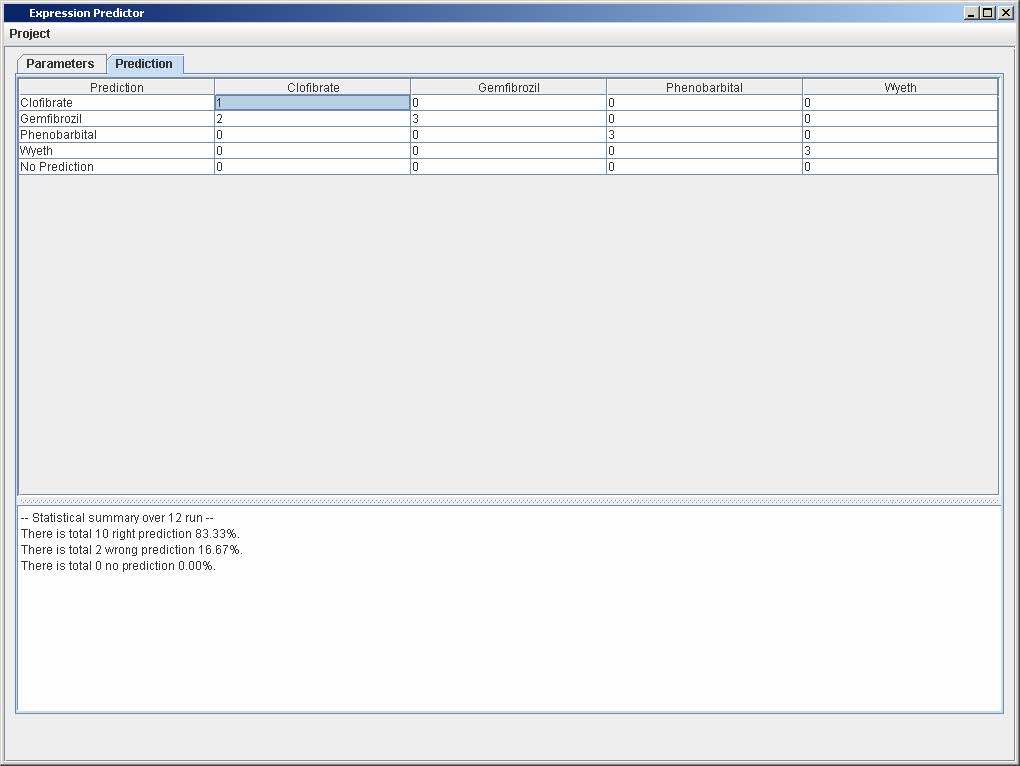Select cell Wyeth row, Clofibrate column
Viewport: 1020px width, 766px height.
tap(313, 151)
